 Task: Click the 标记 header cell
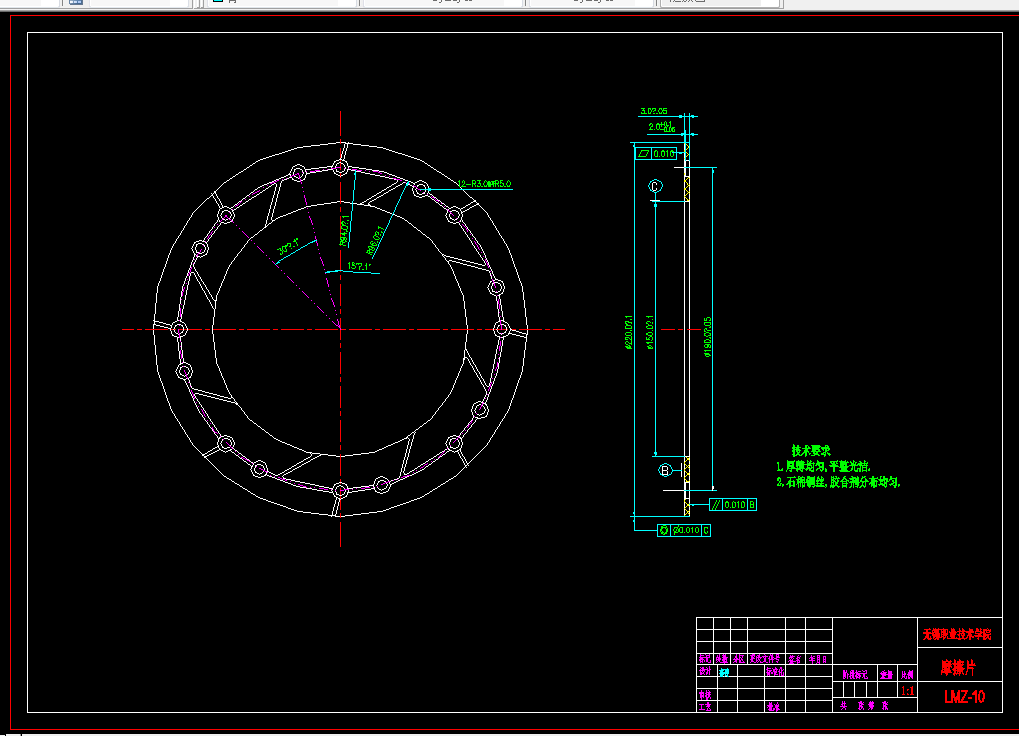(705, 659)
